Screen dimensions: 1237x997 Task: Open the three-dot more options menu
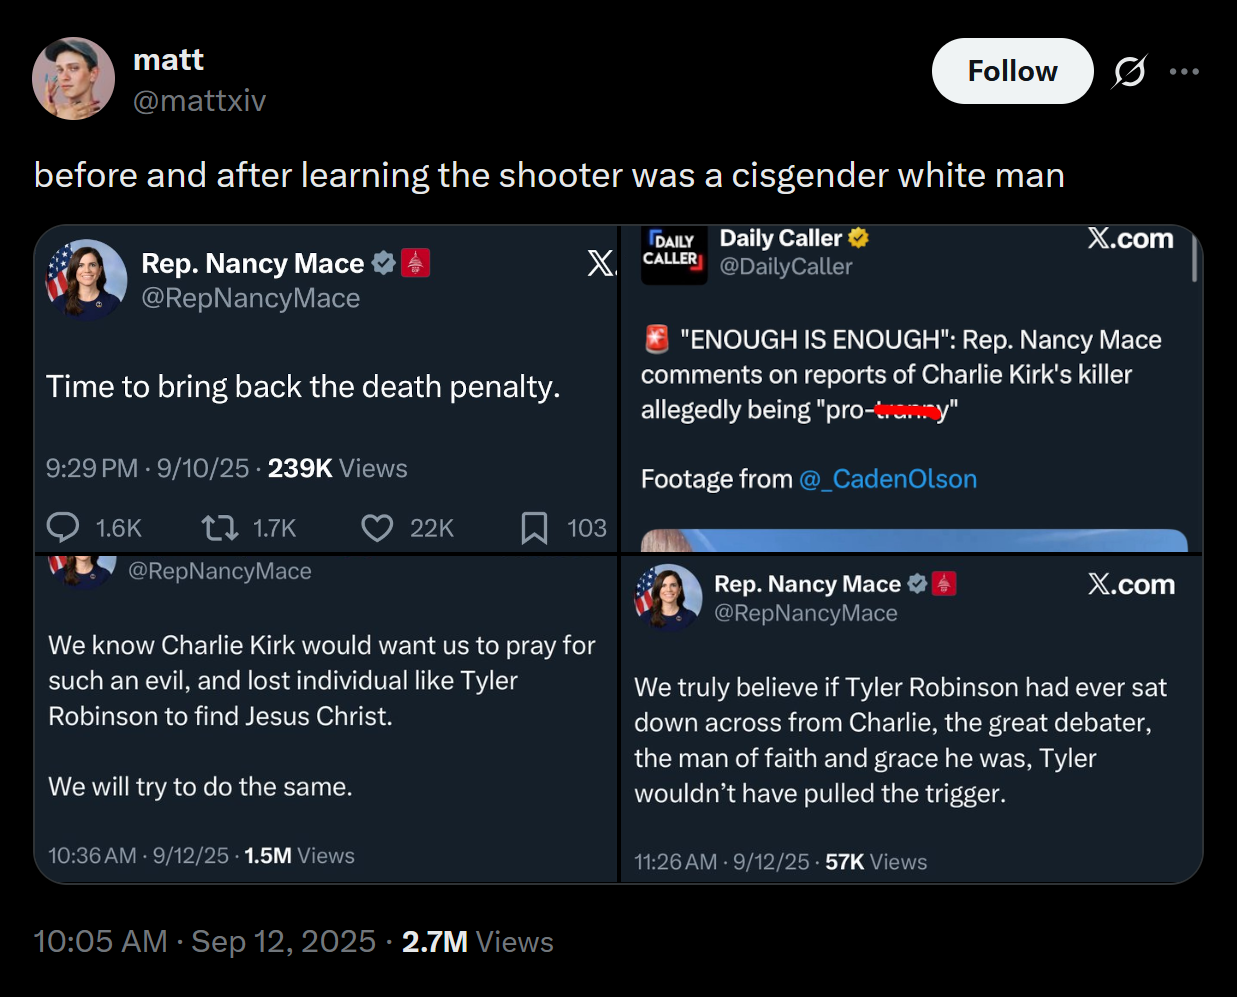1184,71
